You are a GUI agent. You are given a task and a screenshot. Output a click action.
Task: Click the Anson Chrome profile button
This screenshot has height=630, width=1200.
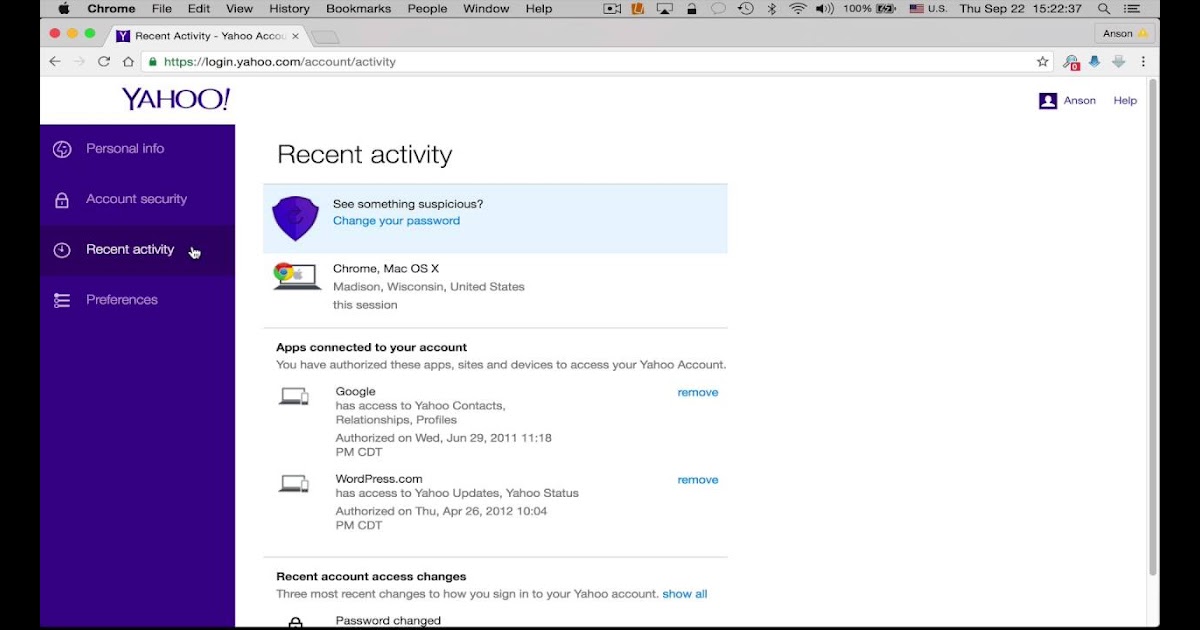click(x=1124, y=34)
